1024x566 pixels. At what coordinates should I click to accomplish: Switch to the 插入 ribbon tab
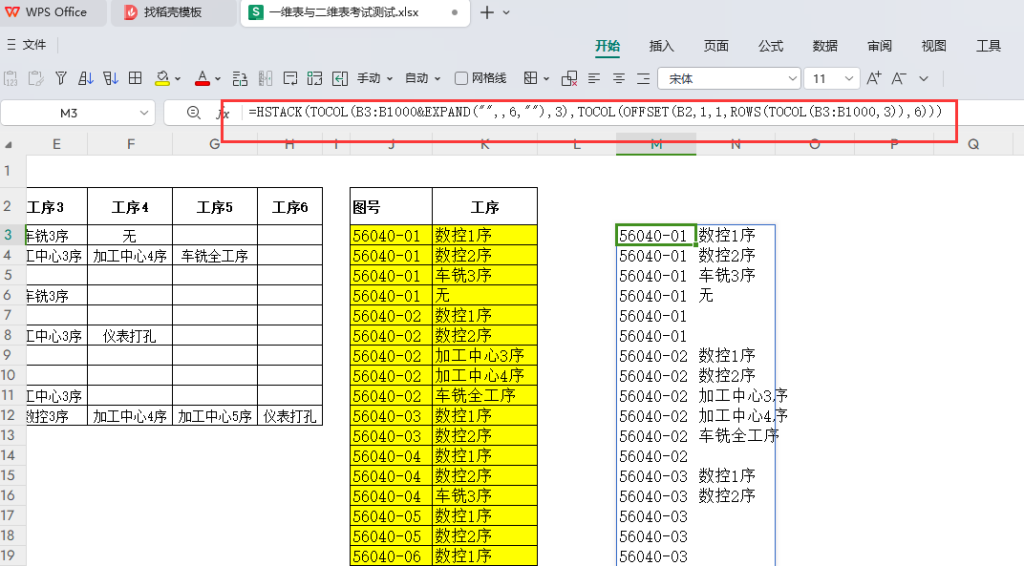point(662,46)
